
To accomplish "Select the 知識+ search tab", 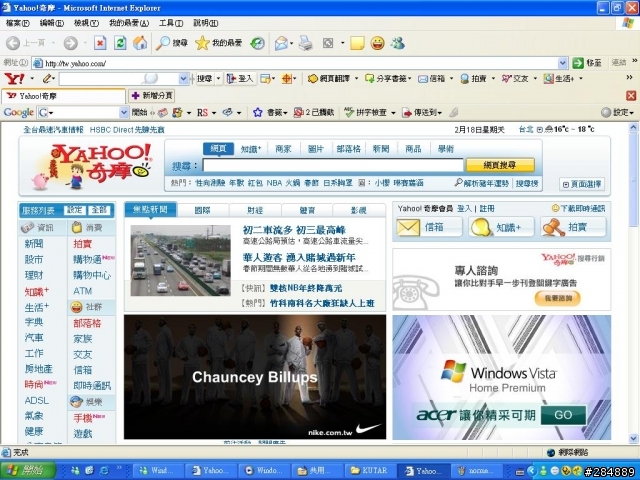I will tap(251, 149).
